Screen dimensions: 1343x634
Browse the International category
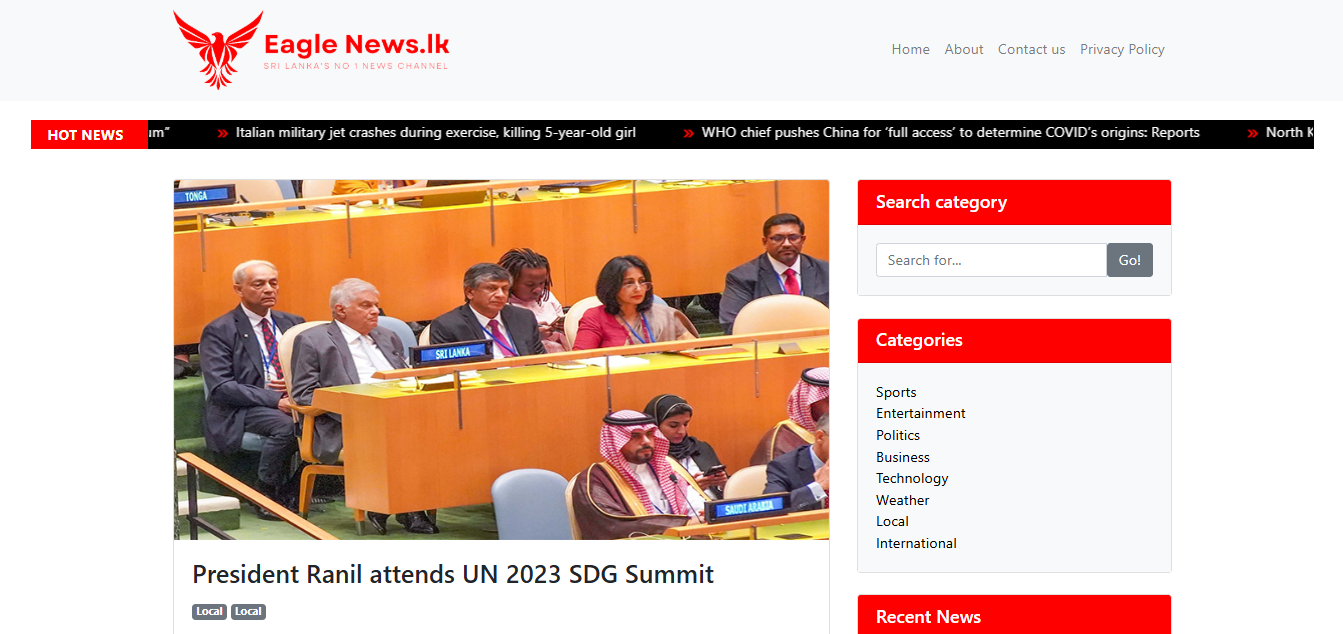click(916, 543)
